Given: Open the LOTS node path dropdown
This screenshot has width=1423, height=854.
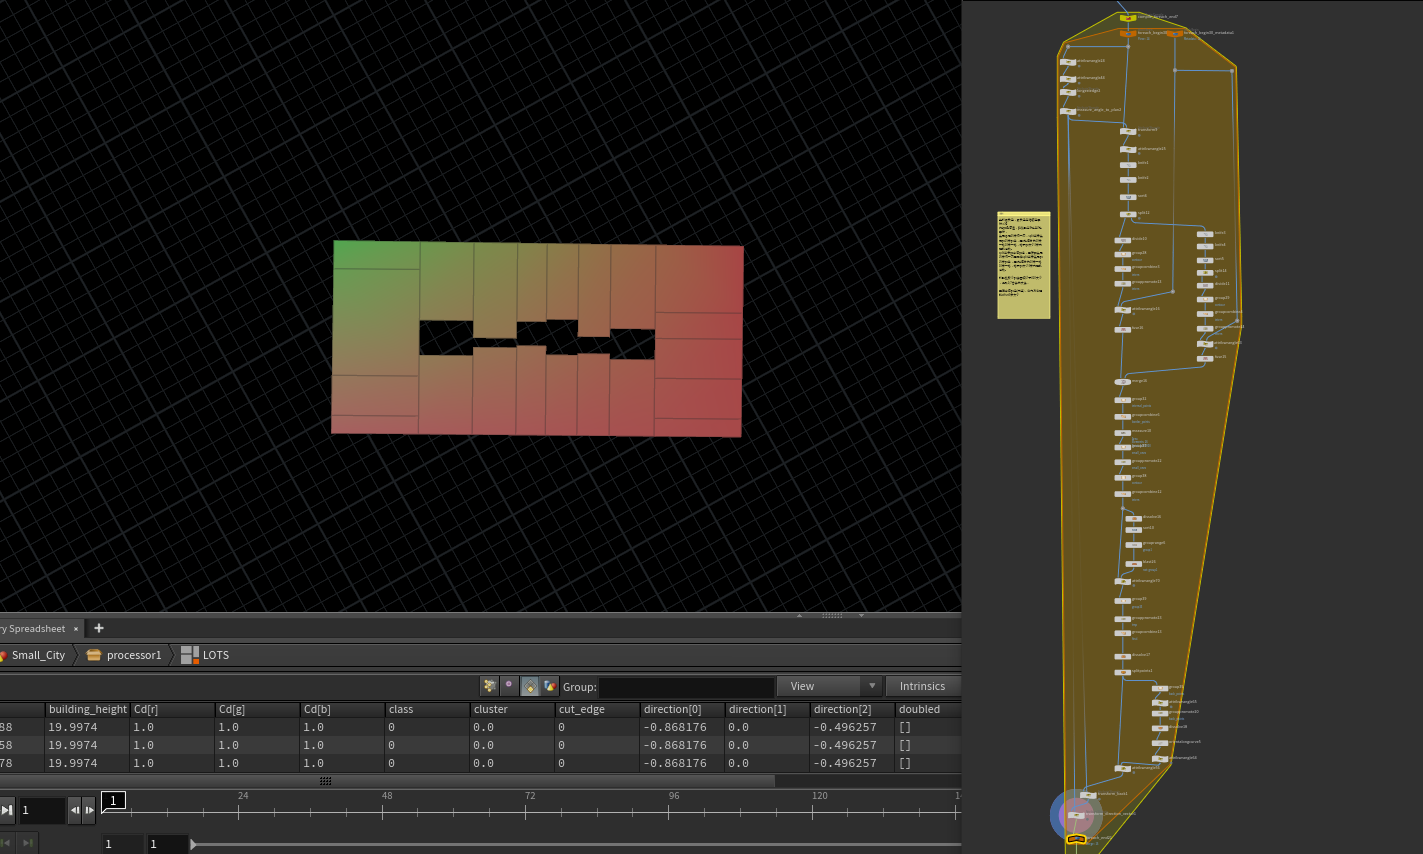Looking at the screenshot, I should pos(215,655).
